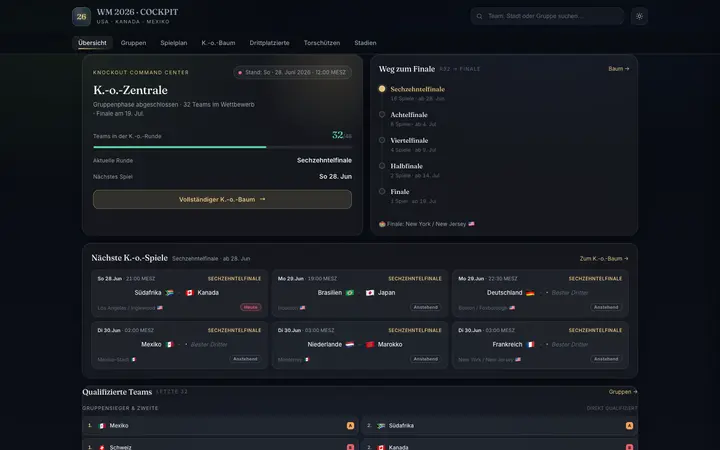Screen dimensions: 720x450
Task: Select the Achtelfinale stage marker
Action: coord(382,114)
